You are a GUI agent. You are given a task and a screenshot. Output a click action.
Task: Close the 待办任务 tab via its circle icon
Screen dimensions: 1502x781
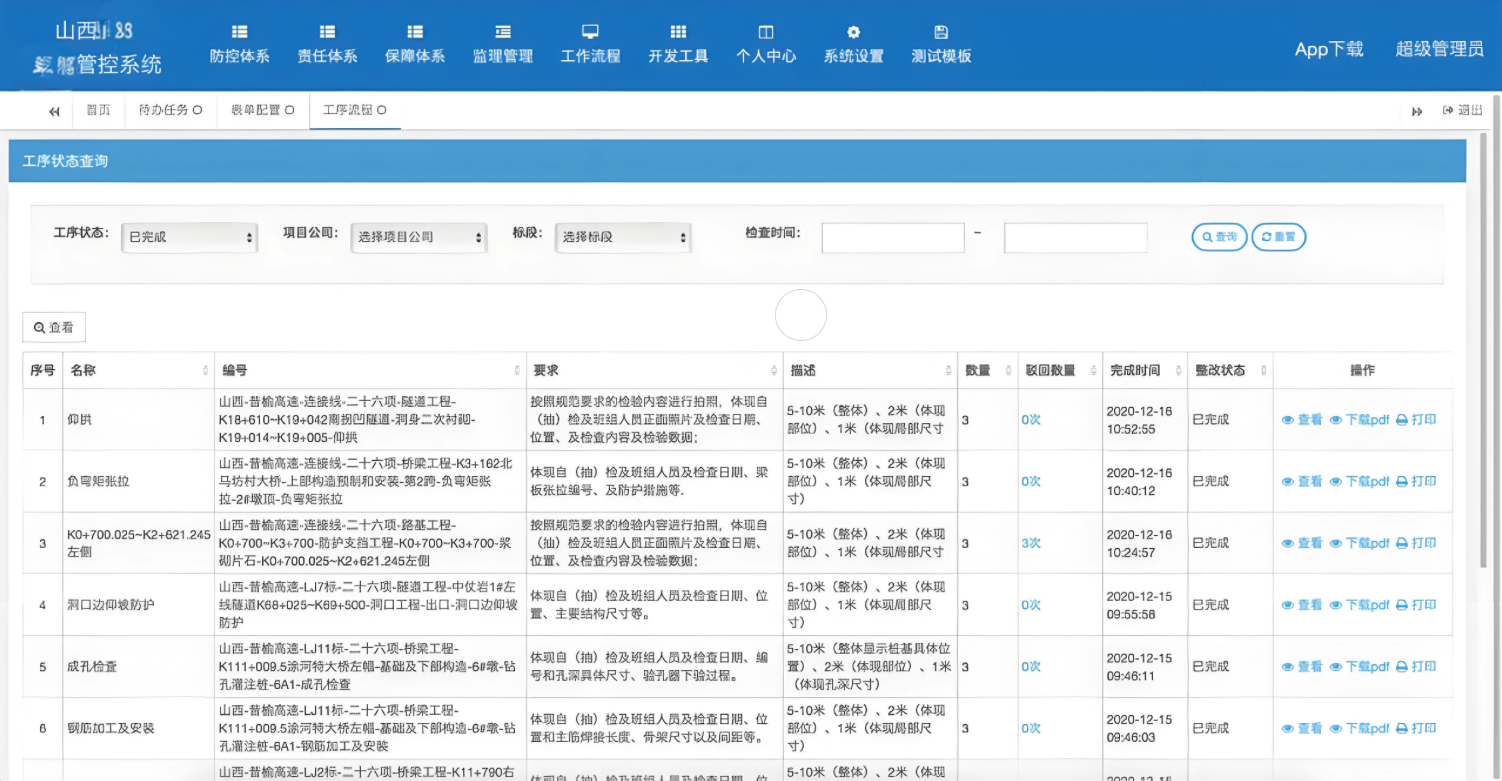197,110
